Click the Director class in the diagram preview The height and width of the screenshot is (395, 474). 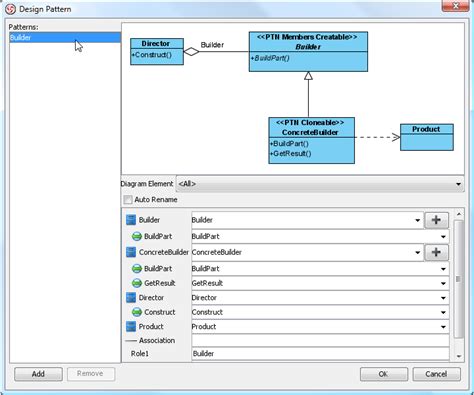click(157, 52)
